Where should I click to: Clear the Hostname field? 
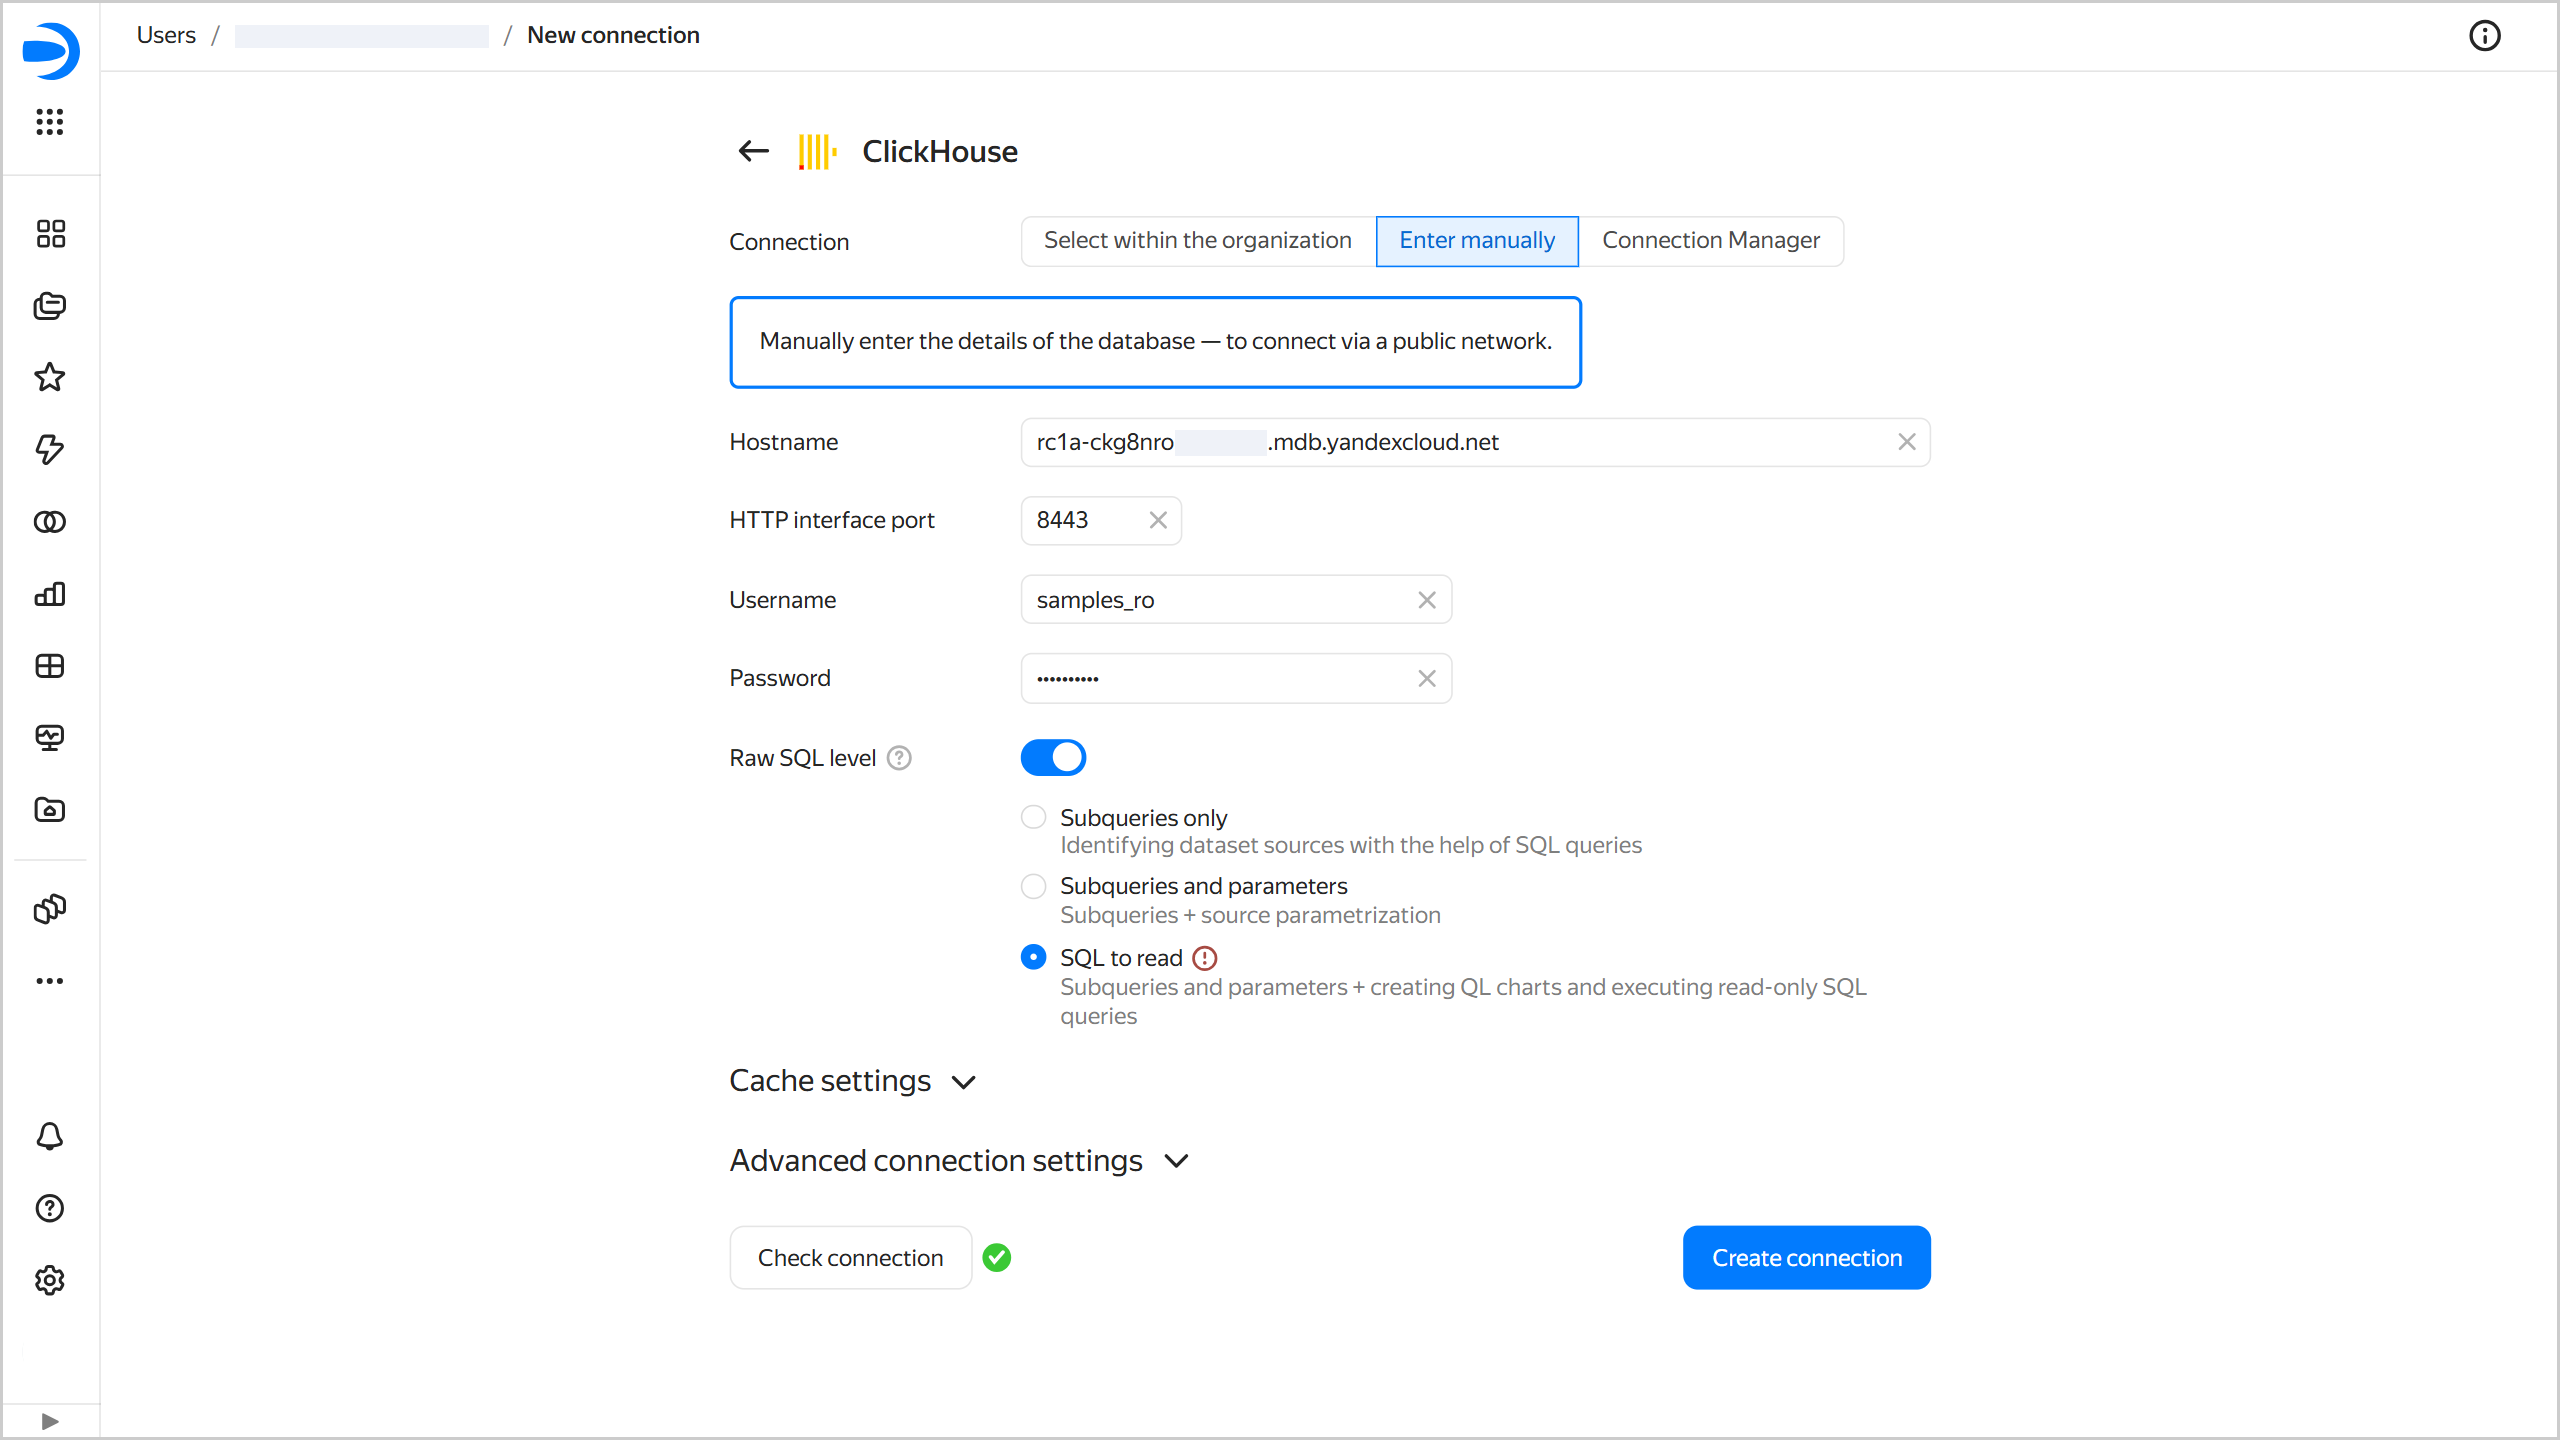click(x=1907, y=442)
